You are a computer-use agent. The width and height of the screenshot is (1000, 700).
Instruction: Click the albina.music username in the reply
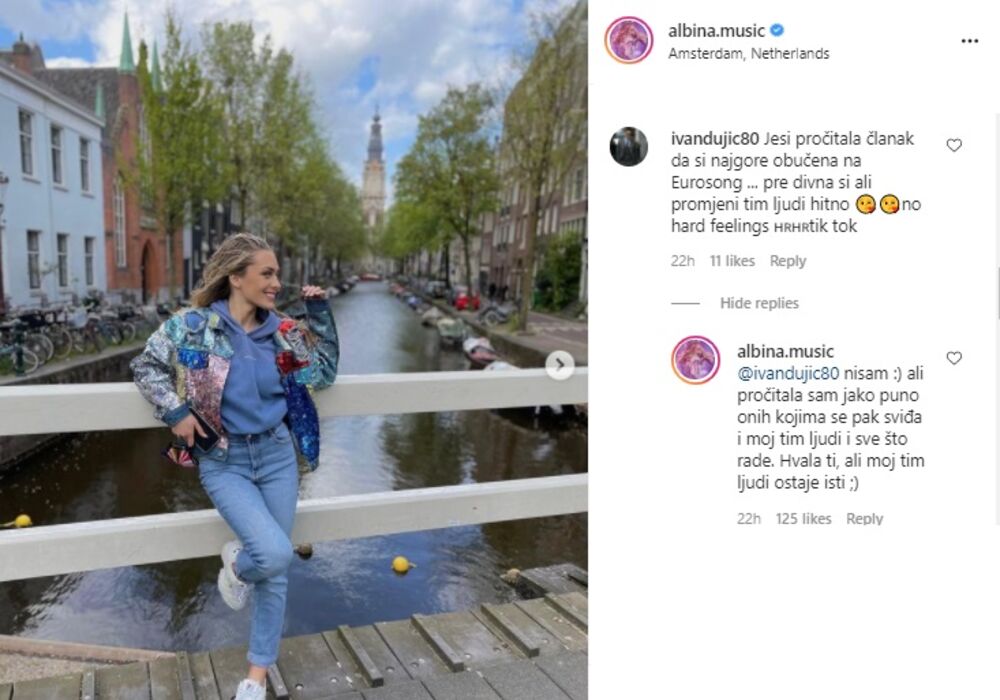[x=786, y=351]
